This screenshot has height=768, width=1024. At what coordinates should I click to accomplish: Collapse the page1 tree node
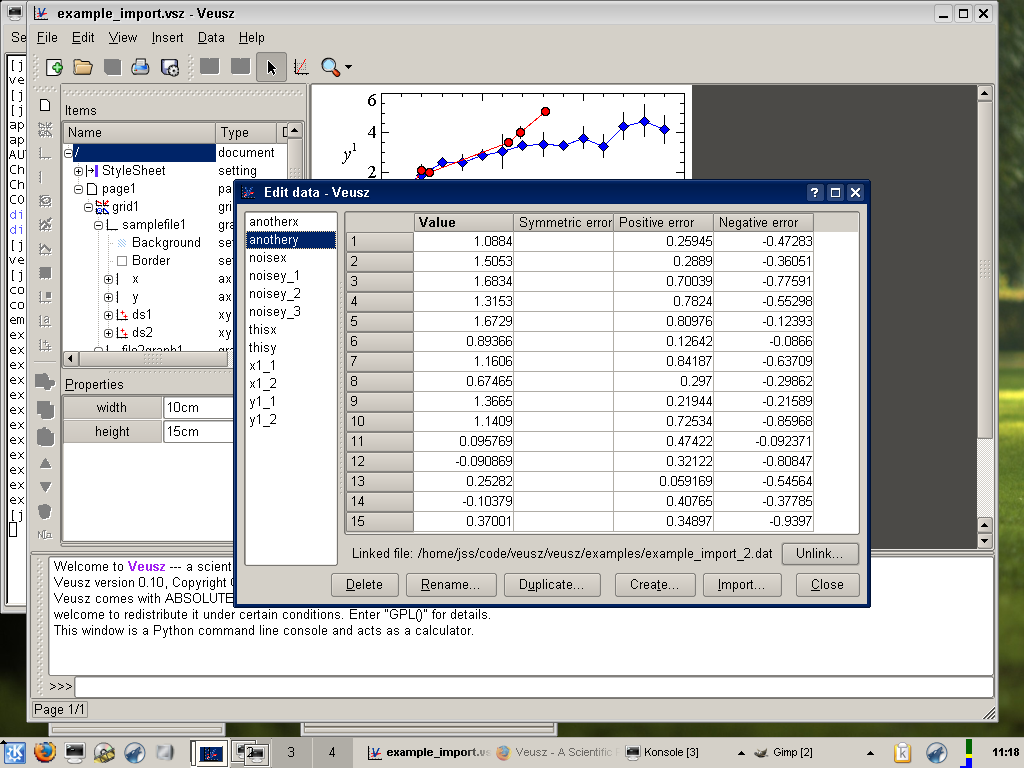(x=78, y=189)
